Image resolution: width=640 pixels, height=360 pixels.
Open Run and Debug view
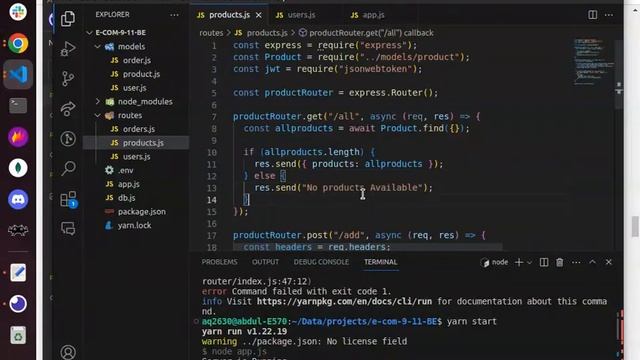tap(68, 49)
